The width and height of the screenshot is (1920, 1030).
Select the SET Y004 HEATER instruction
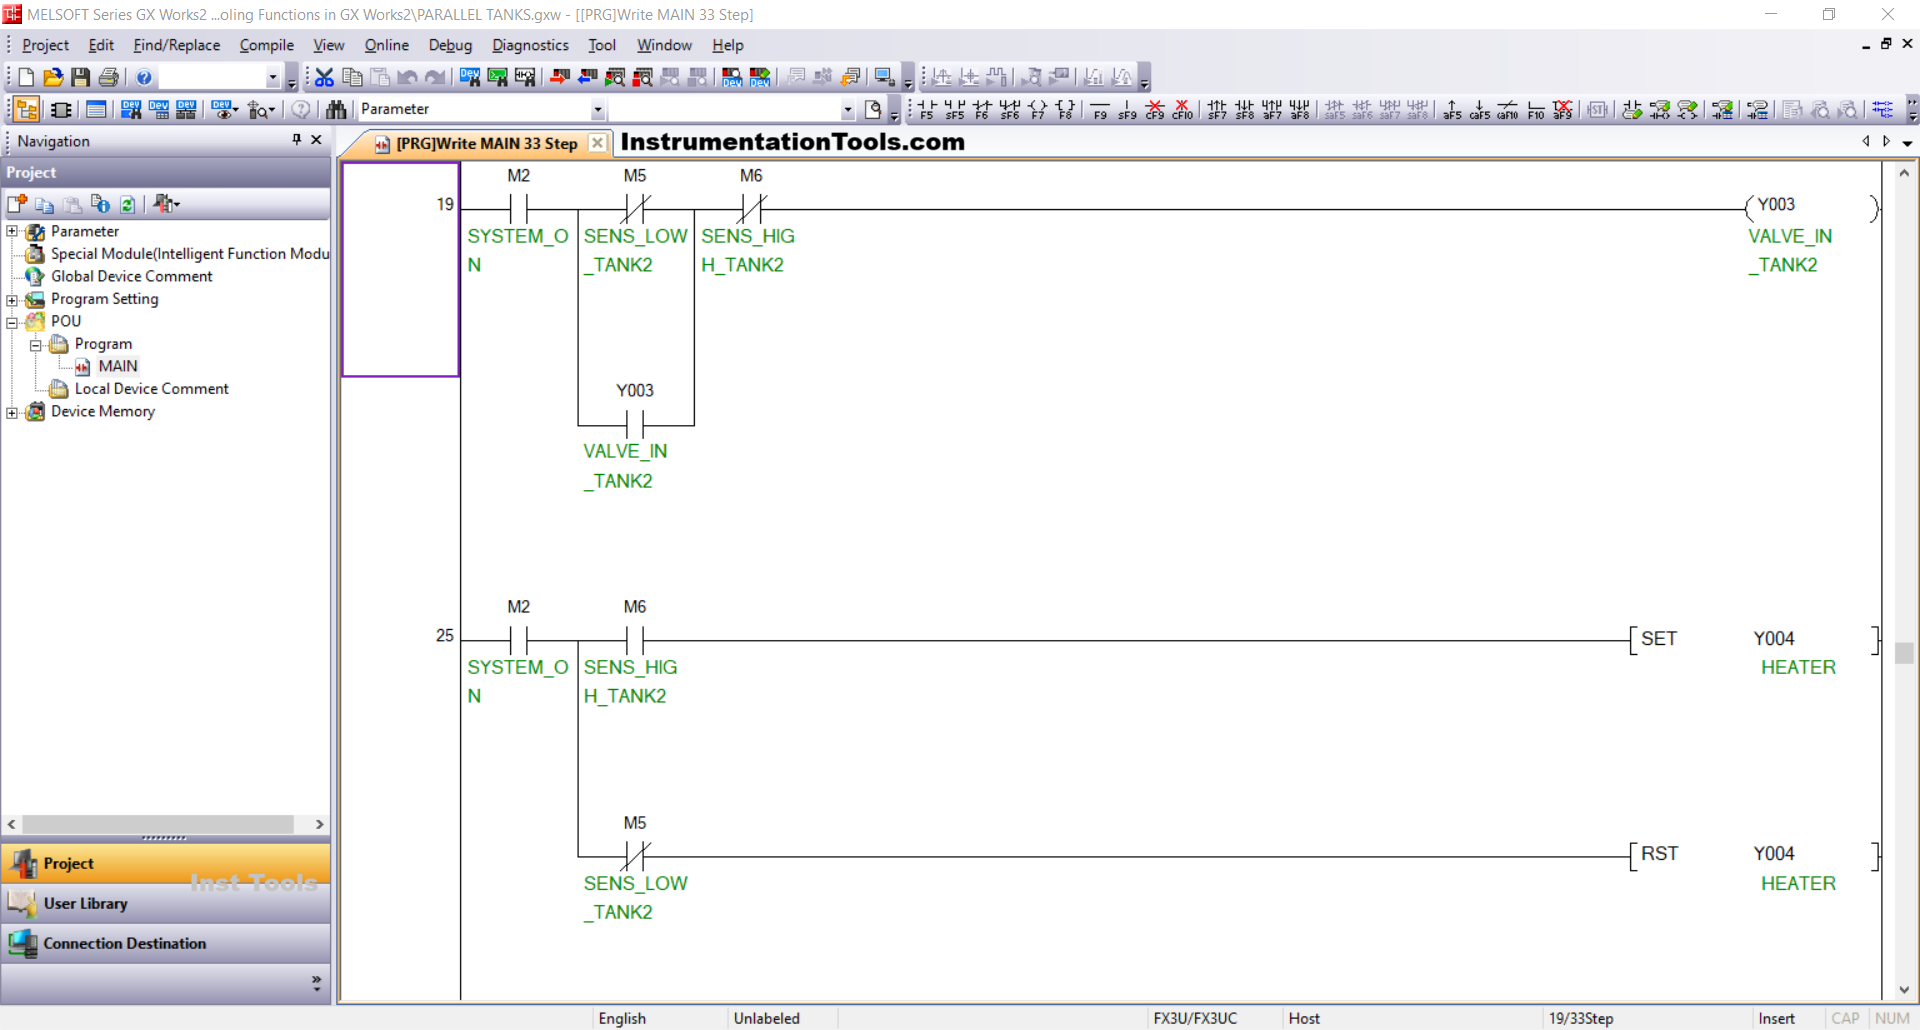1755,639
